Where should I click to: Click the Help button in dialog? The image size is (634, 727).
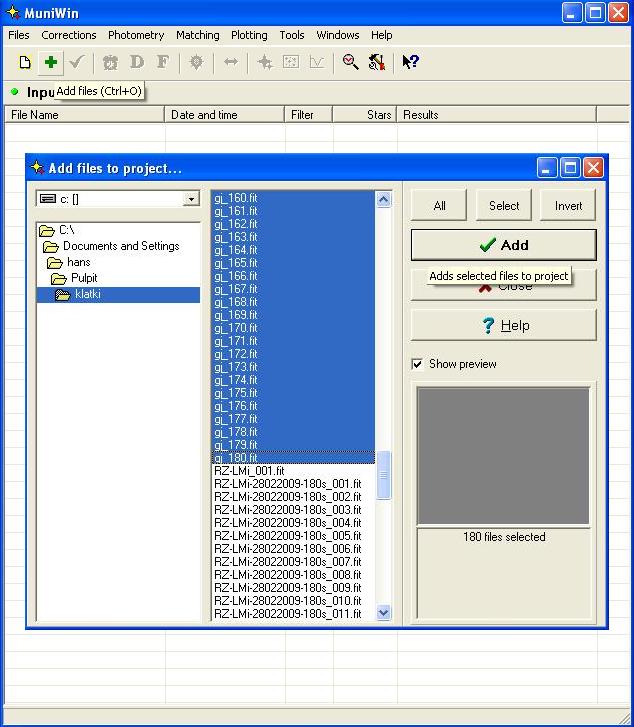point(503,326)
